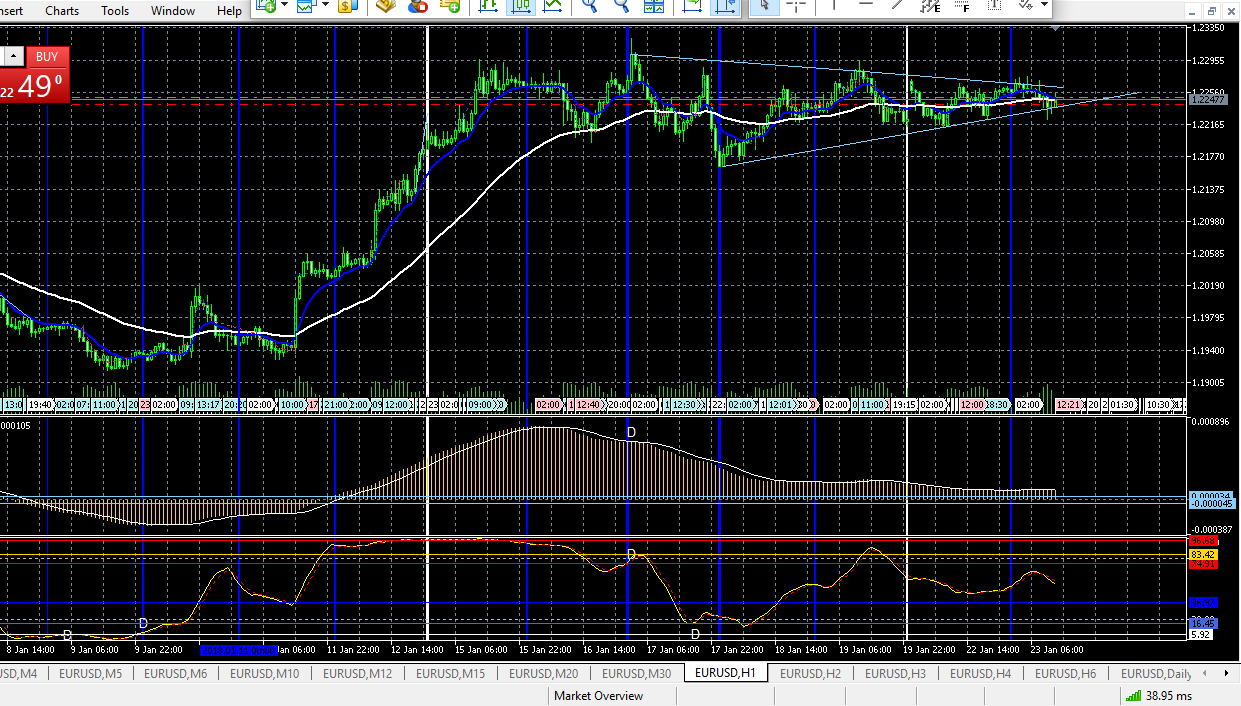
Task: Toggle the chart shift icon
Action: (724, 5)
